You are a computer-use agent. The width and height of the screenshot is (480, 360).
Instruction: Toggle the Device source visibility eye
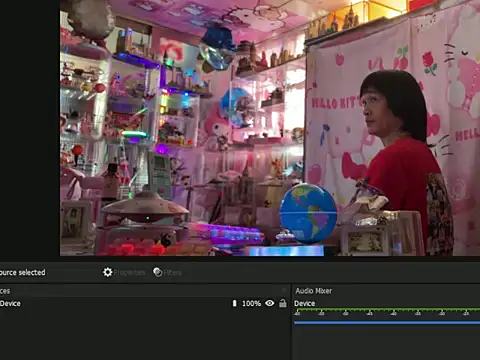click(270, 303)
